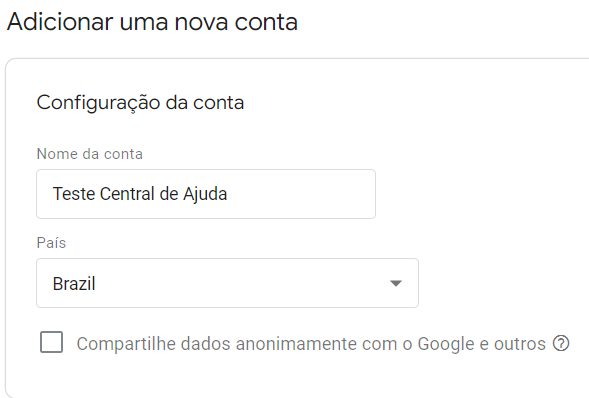Image resolution: width=589 pixels, height=398 pixels.
Task: Click the word Teste in name field
Action: coord(74,194)
